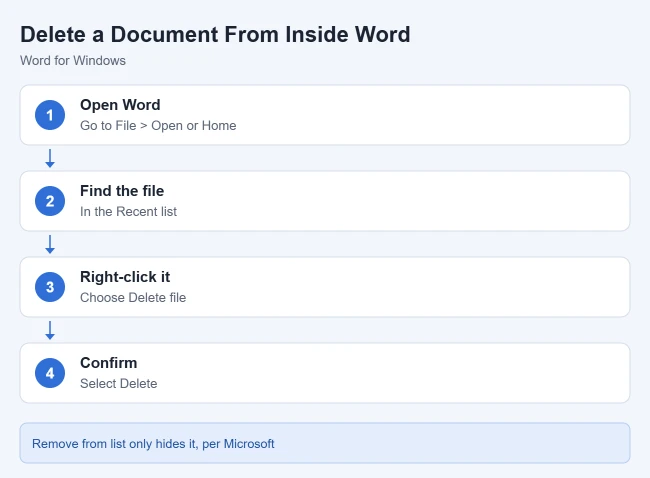
Task: Click the text "Go to File > Open or Home"
Action: (158, 126)
